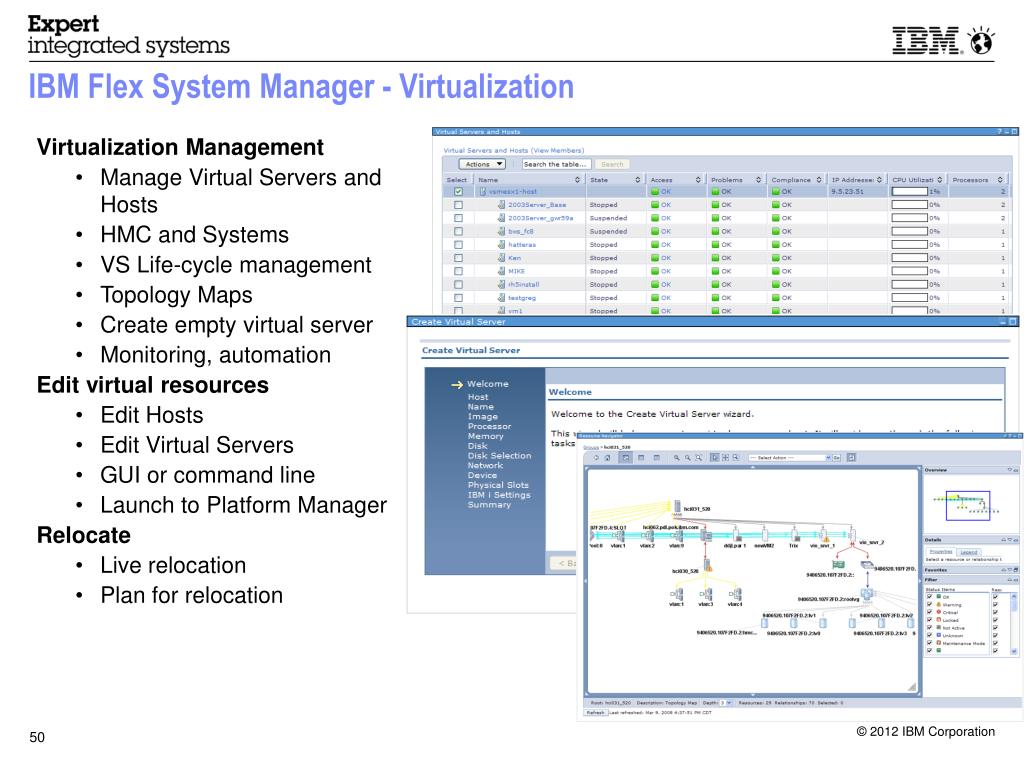Check the testgreg row checkbox
Screen dimensions: 1024x768
(x=458, y=298)
